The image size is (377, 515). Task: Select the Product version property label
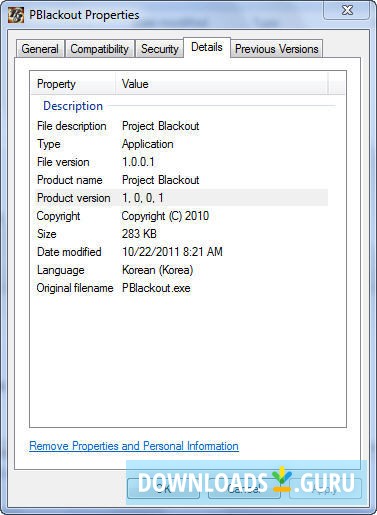pyautogui.click(x=74, y=198)
